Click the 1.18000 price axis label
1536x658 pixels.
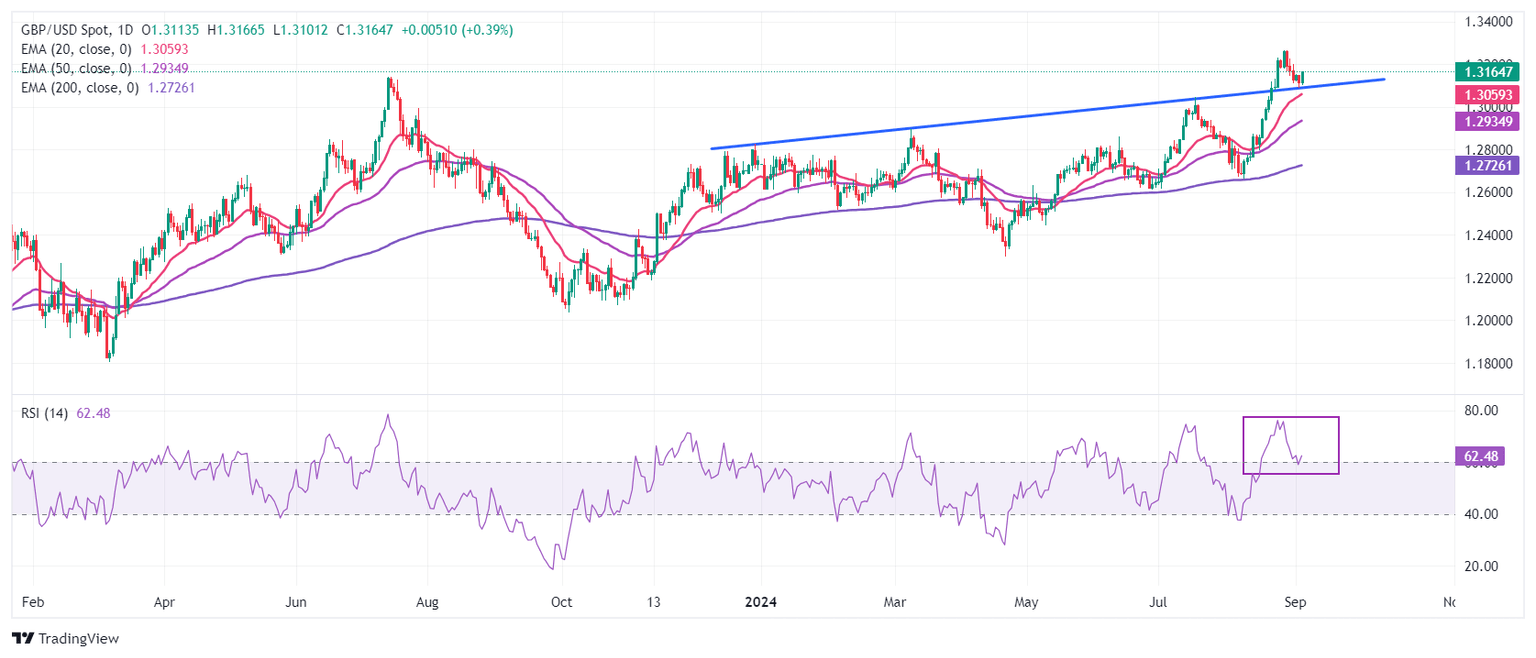pyautogui.click(x=1487, y=364)
